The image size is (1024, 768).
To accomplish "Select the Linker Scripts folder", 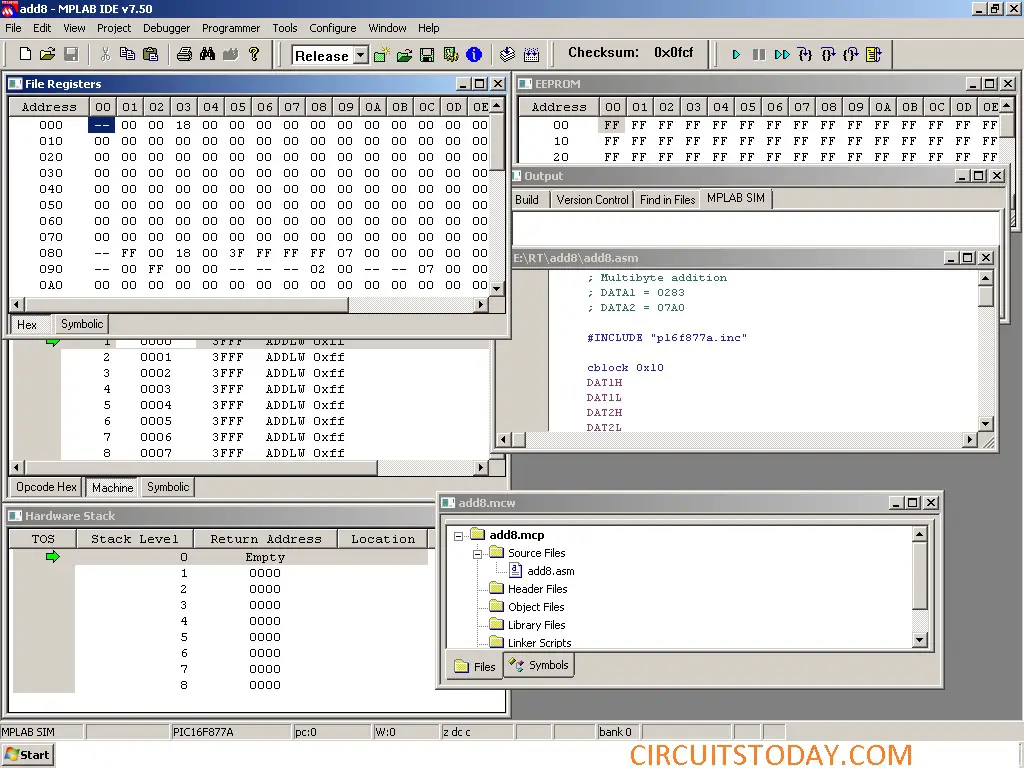I will [x=539, y=643].
